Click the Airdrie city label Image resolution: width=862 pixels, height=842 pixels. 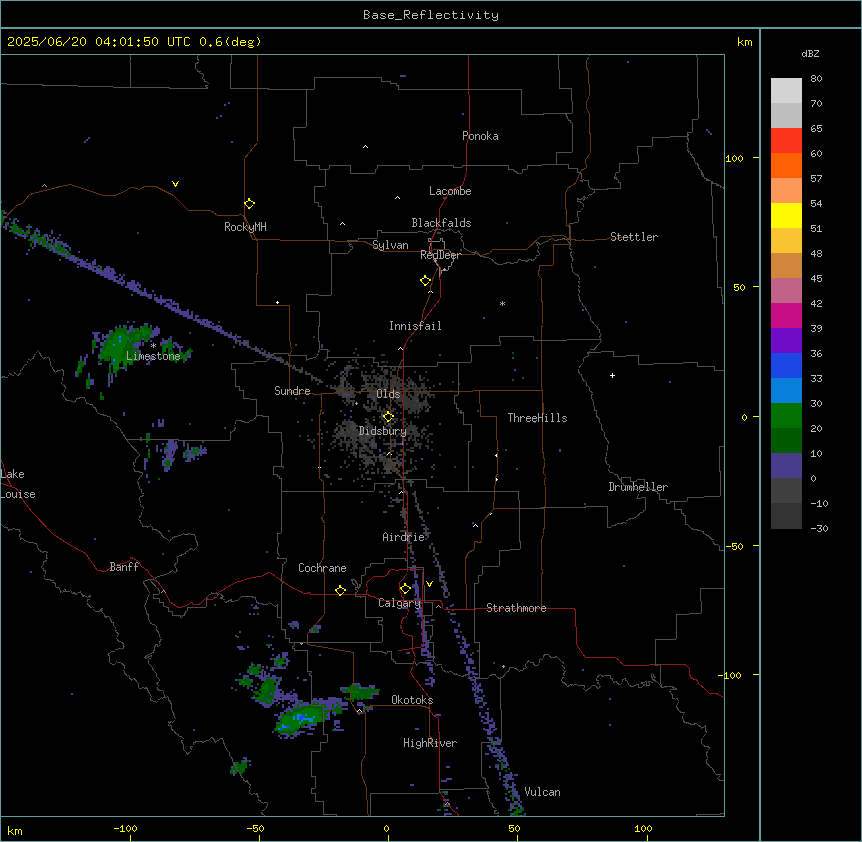point(404,537)
